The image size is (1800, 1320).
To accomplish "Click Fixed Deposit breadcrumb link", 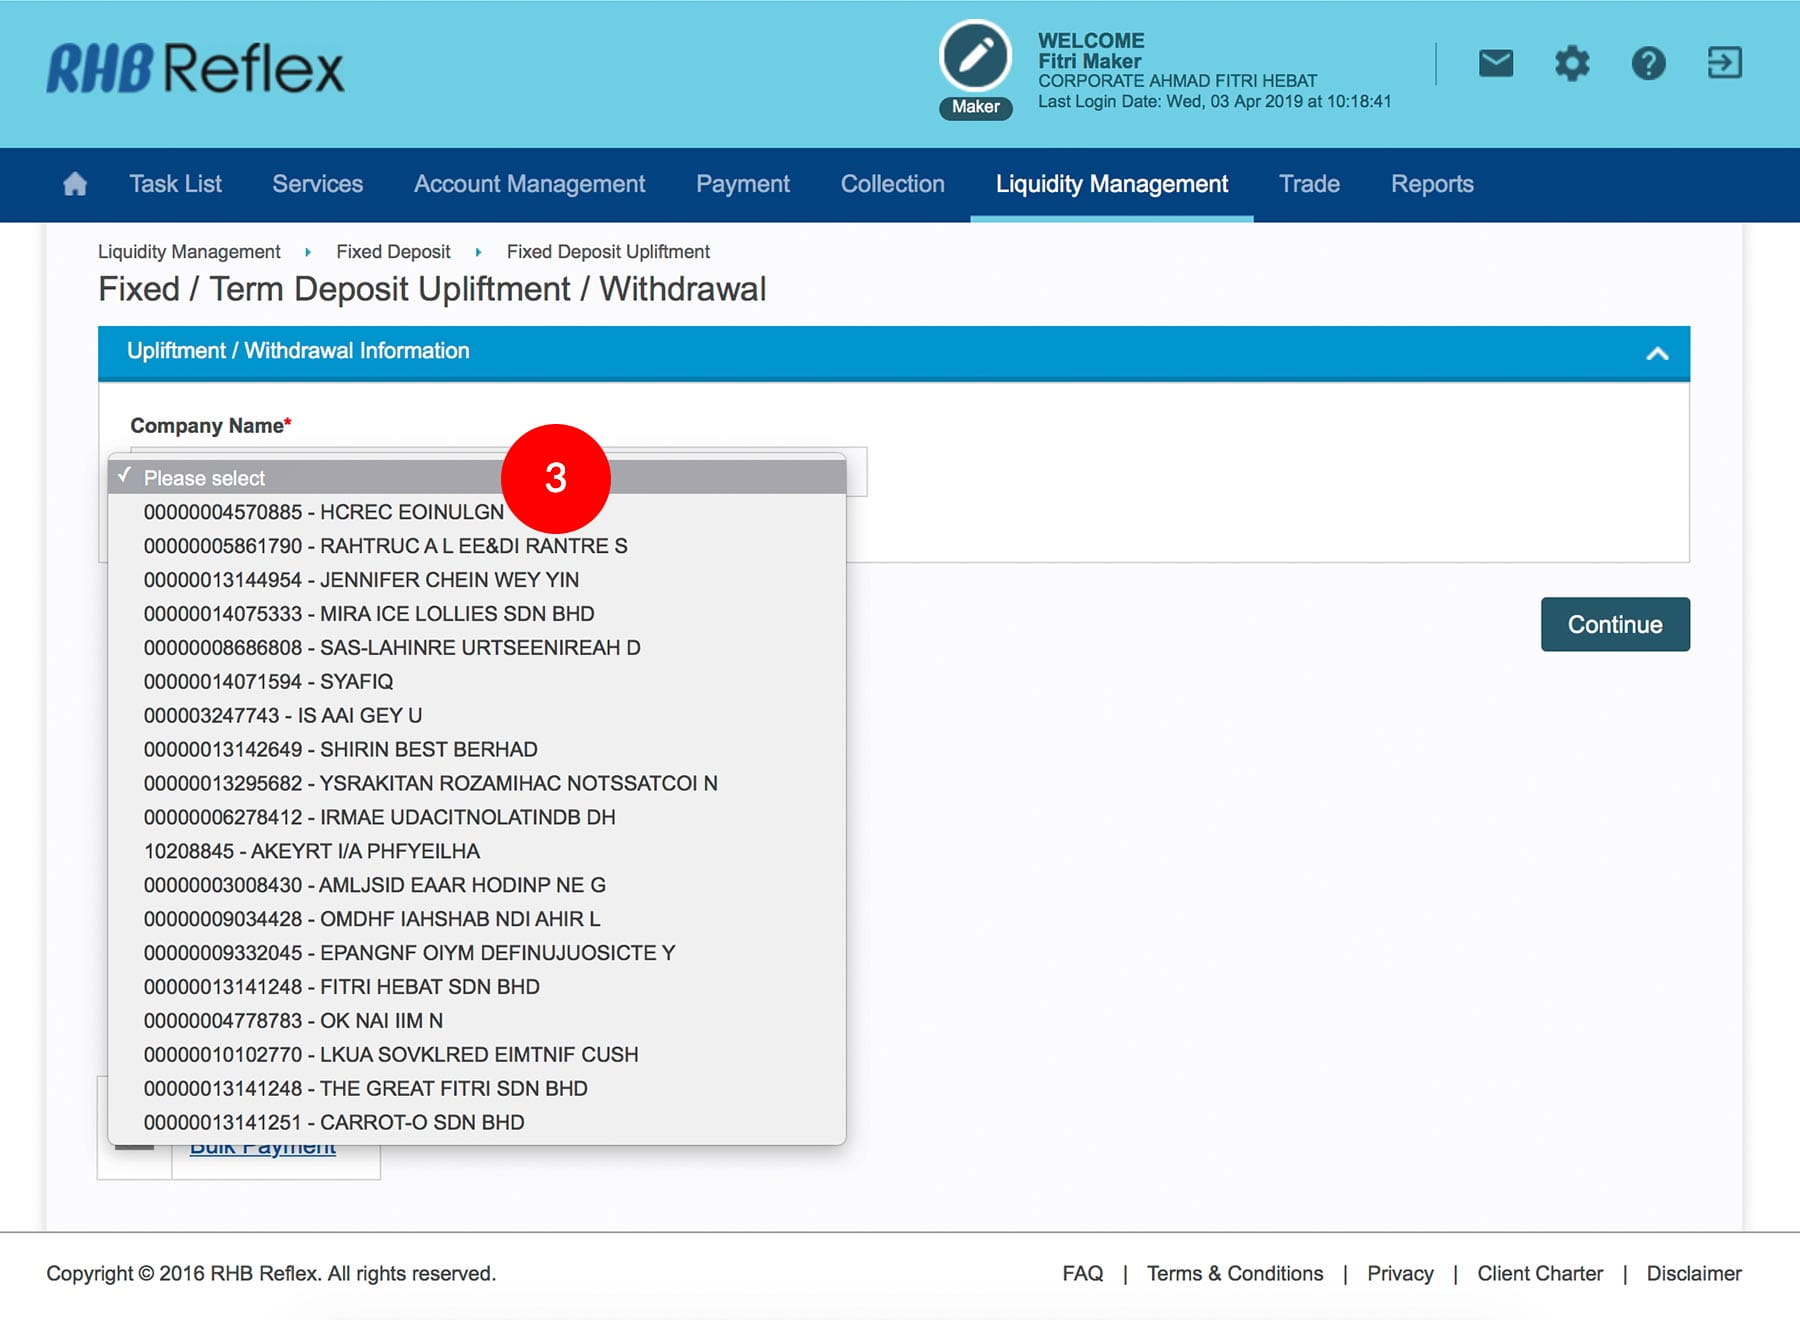I will pyautogui.click(x=393, y=252).
